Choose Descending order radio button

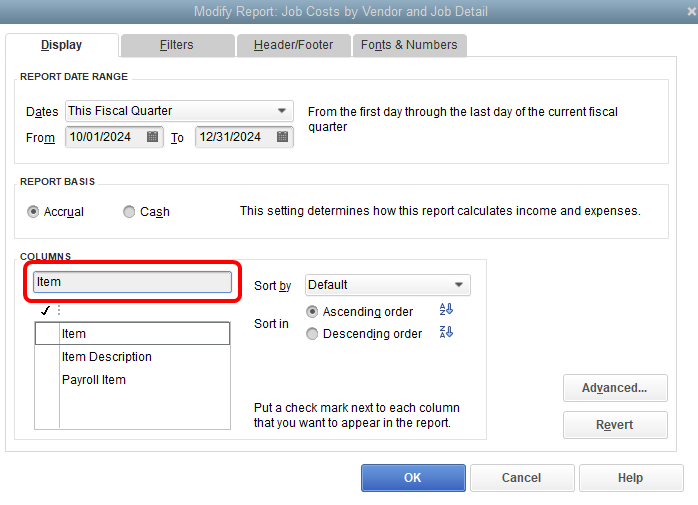[x=312, y=334]
